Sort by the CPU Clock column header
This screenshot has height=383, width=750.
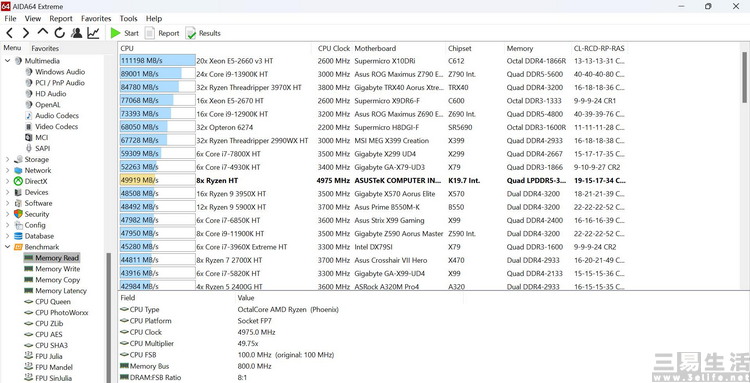[x=334, y=48]
